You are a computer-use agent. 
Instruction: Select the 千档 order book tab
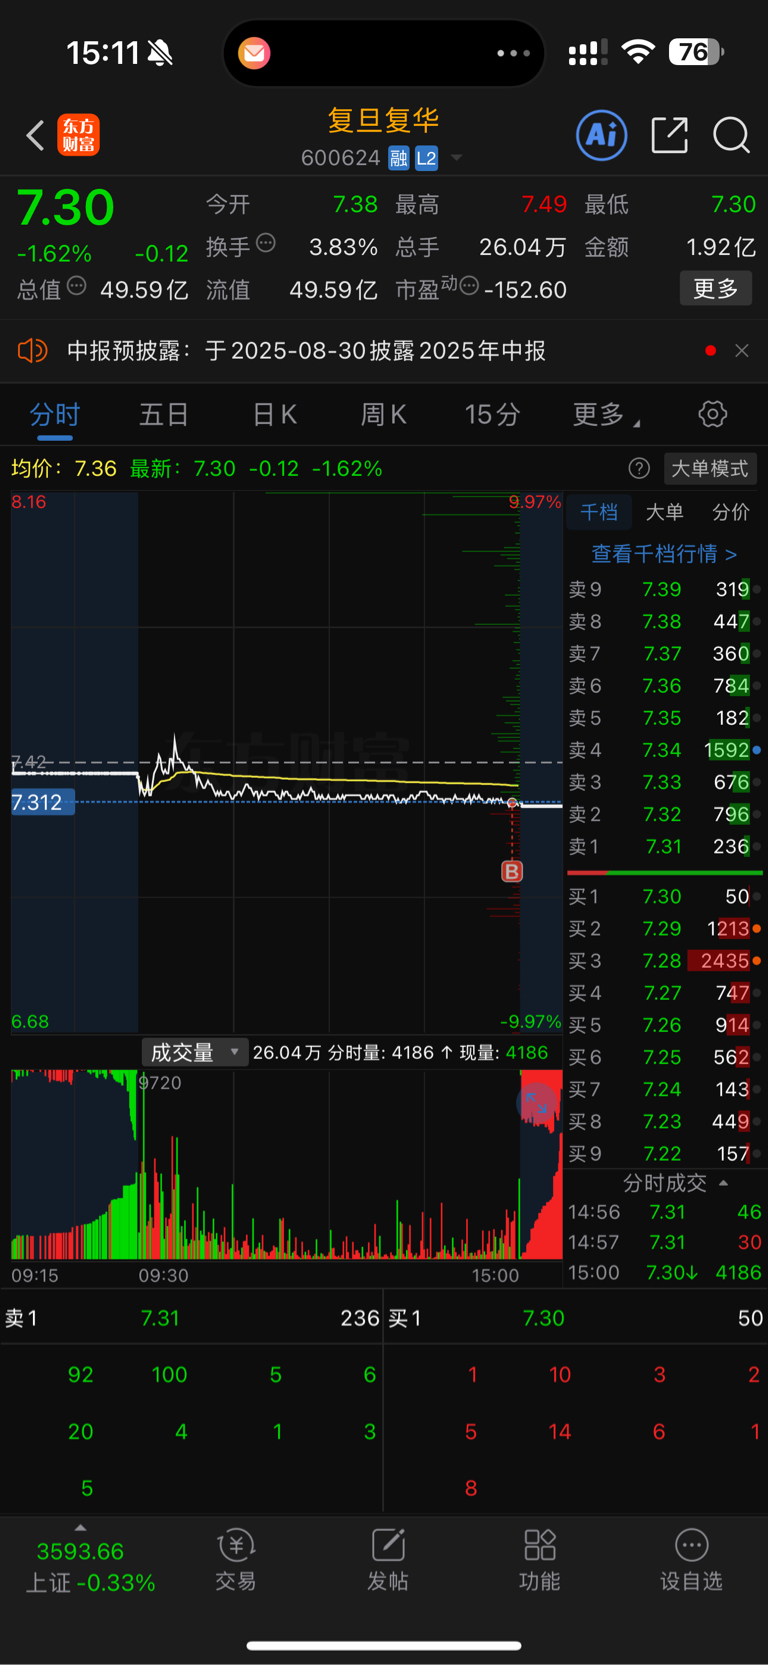point(599,512)
